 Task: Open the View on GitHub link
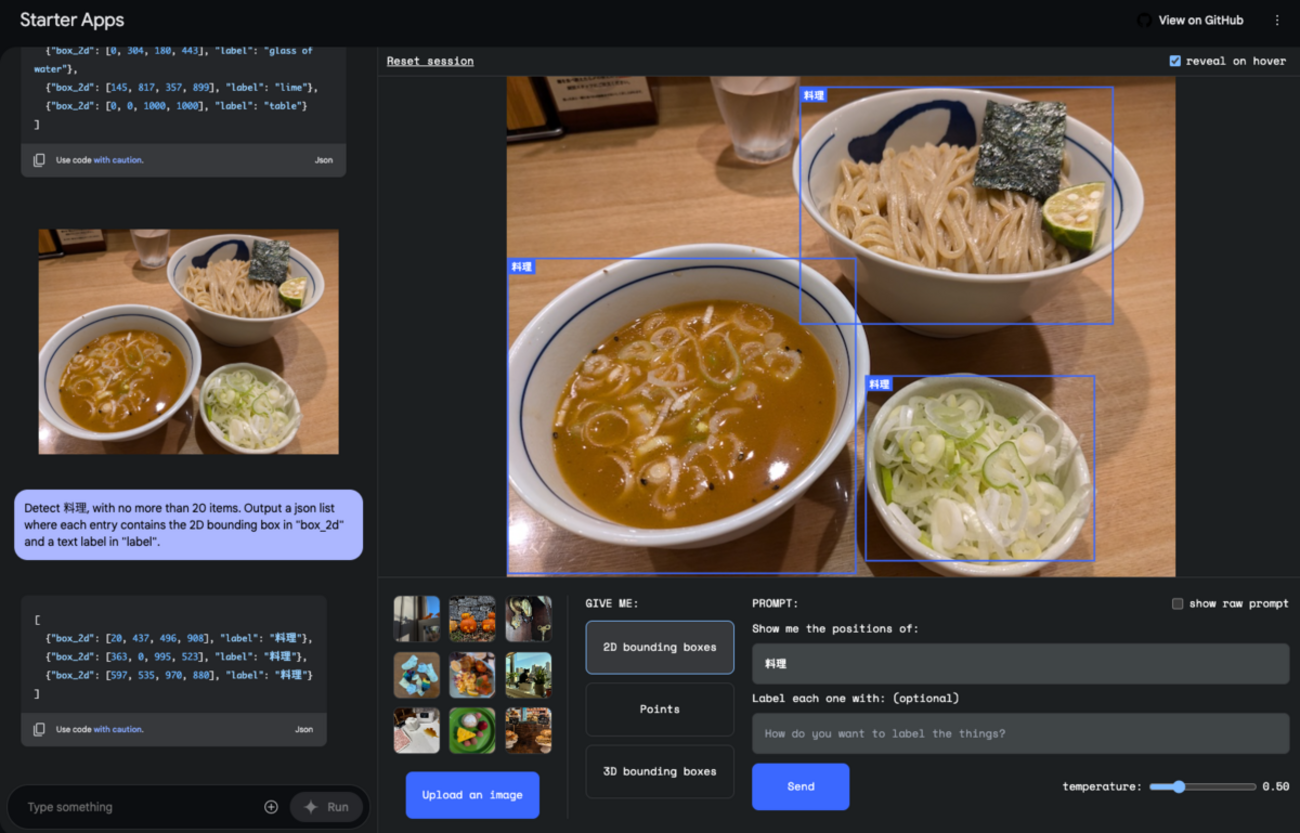(x=1191, y=20)
